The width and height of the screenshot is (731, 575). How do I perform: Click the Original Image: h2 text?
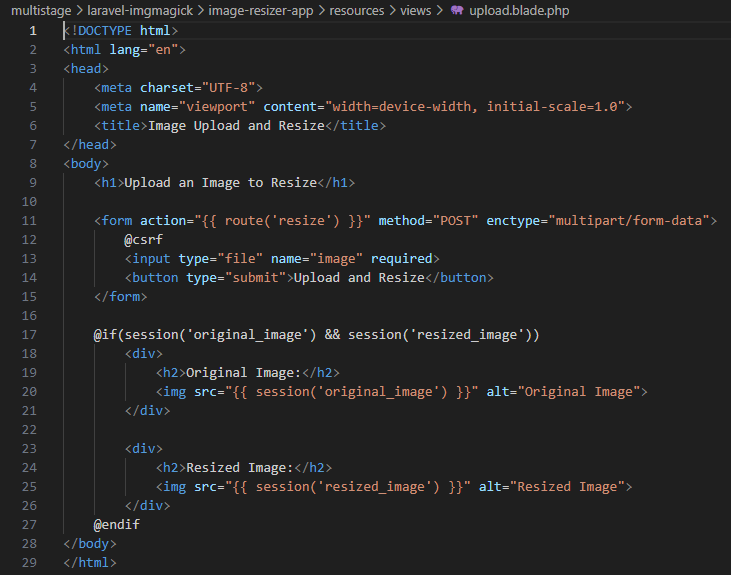pyautogui.click(x=243, y=373)
